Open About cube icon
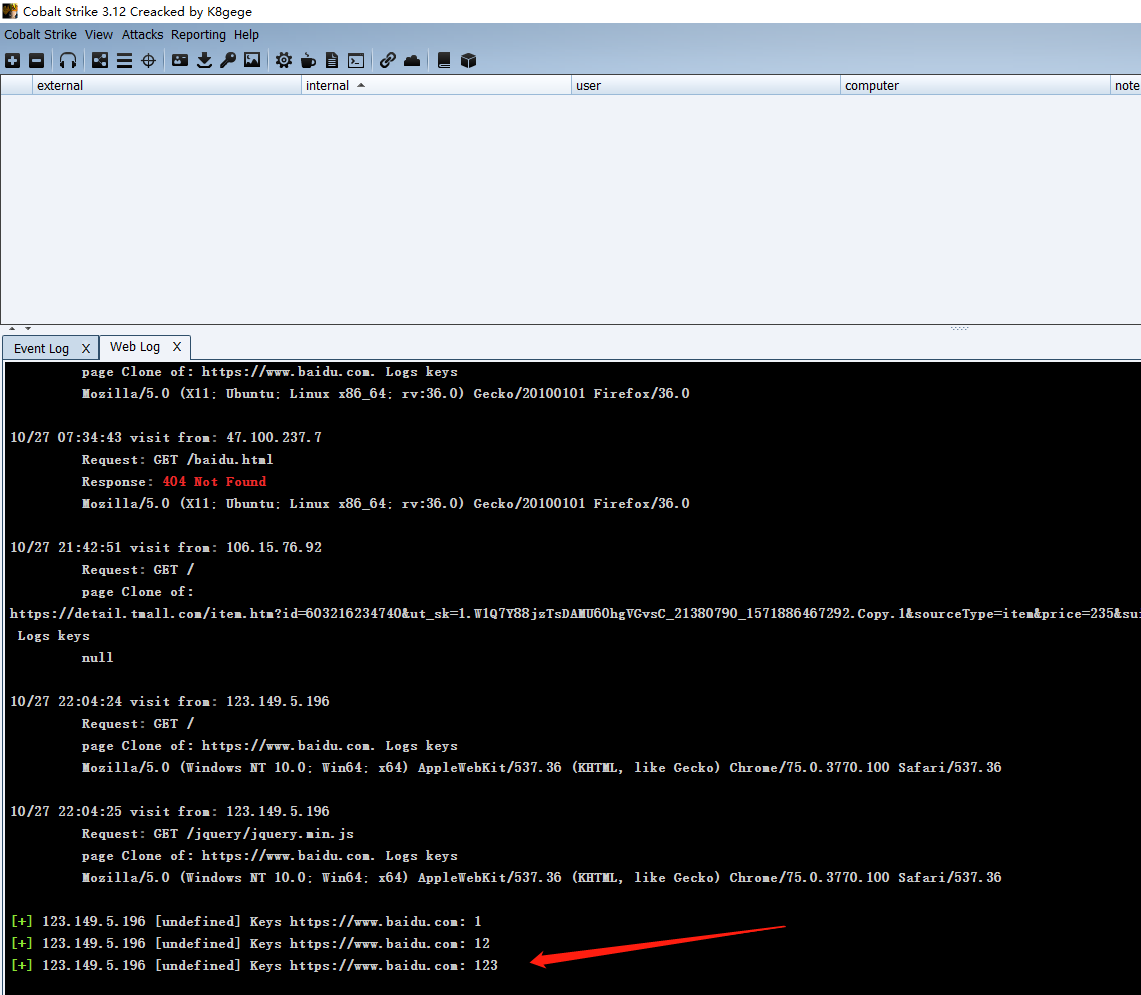The image size is (1141, 995). click(x=469, y=60)
